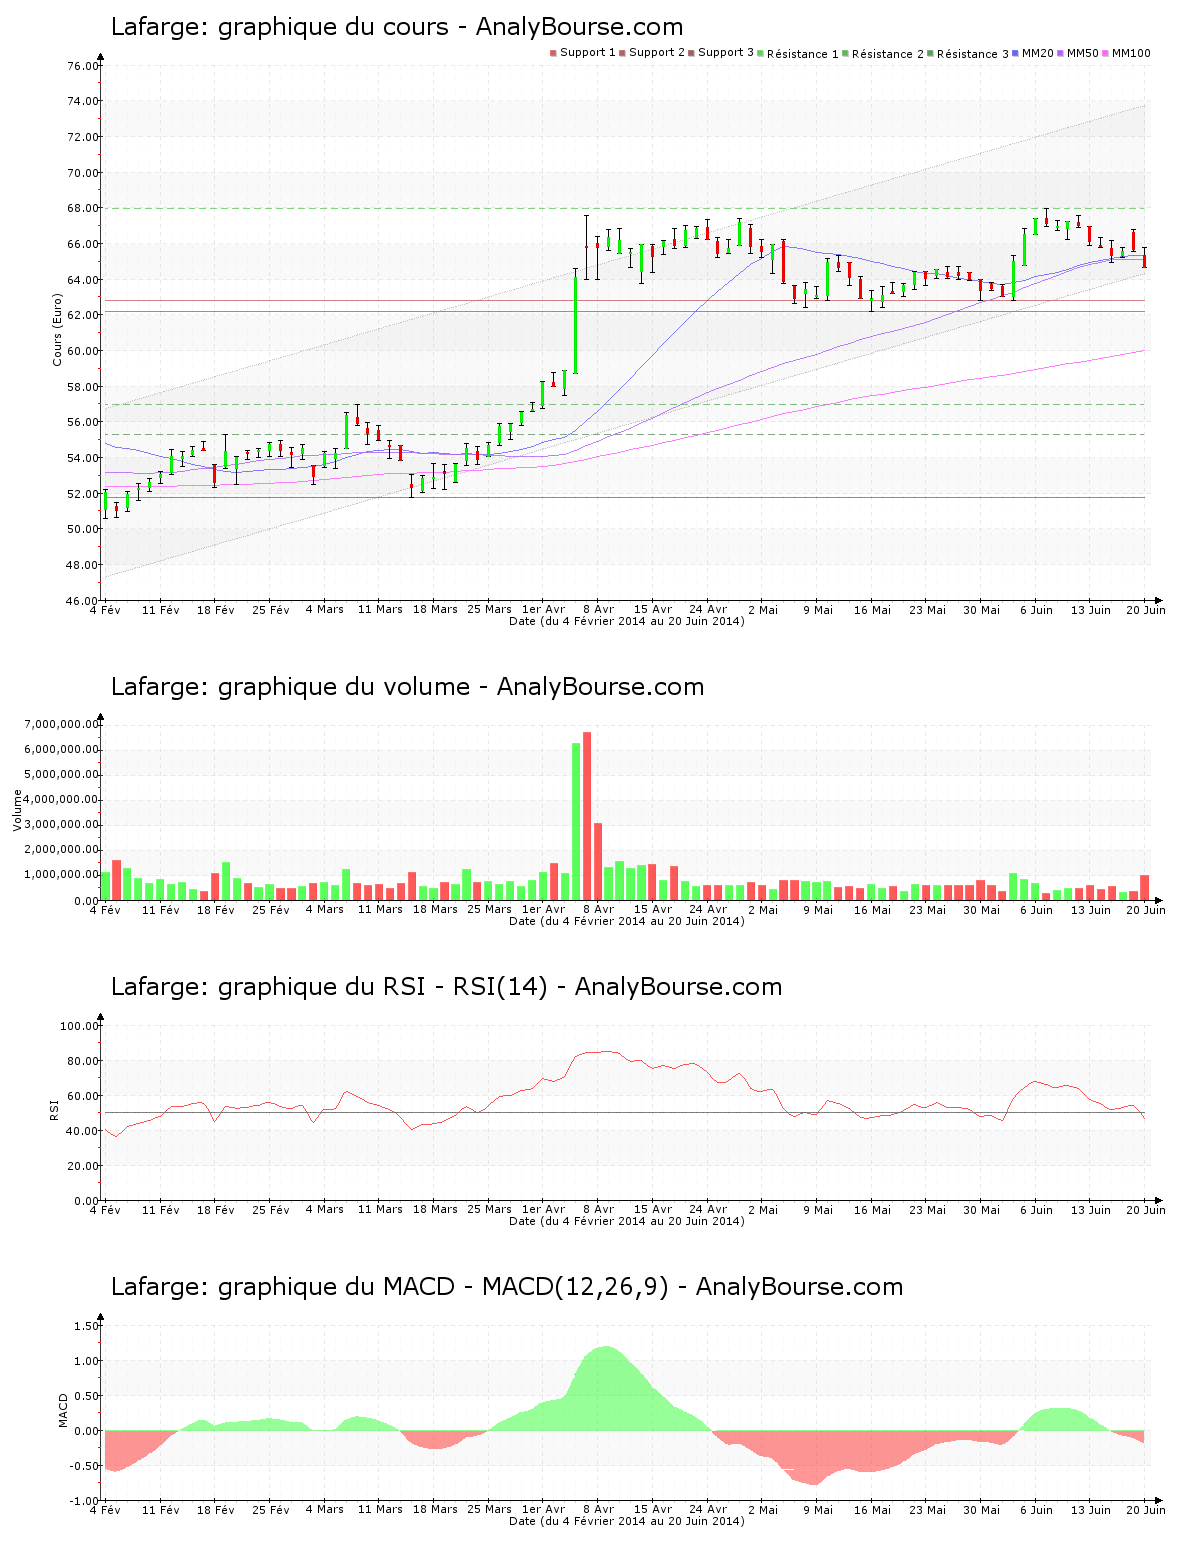Image resolution: width=1200 pixels, height=1550 pixels.
Task: Click the MM20 legend entry
Action: [x=1033, y=53]
